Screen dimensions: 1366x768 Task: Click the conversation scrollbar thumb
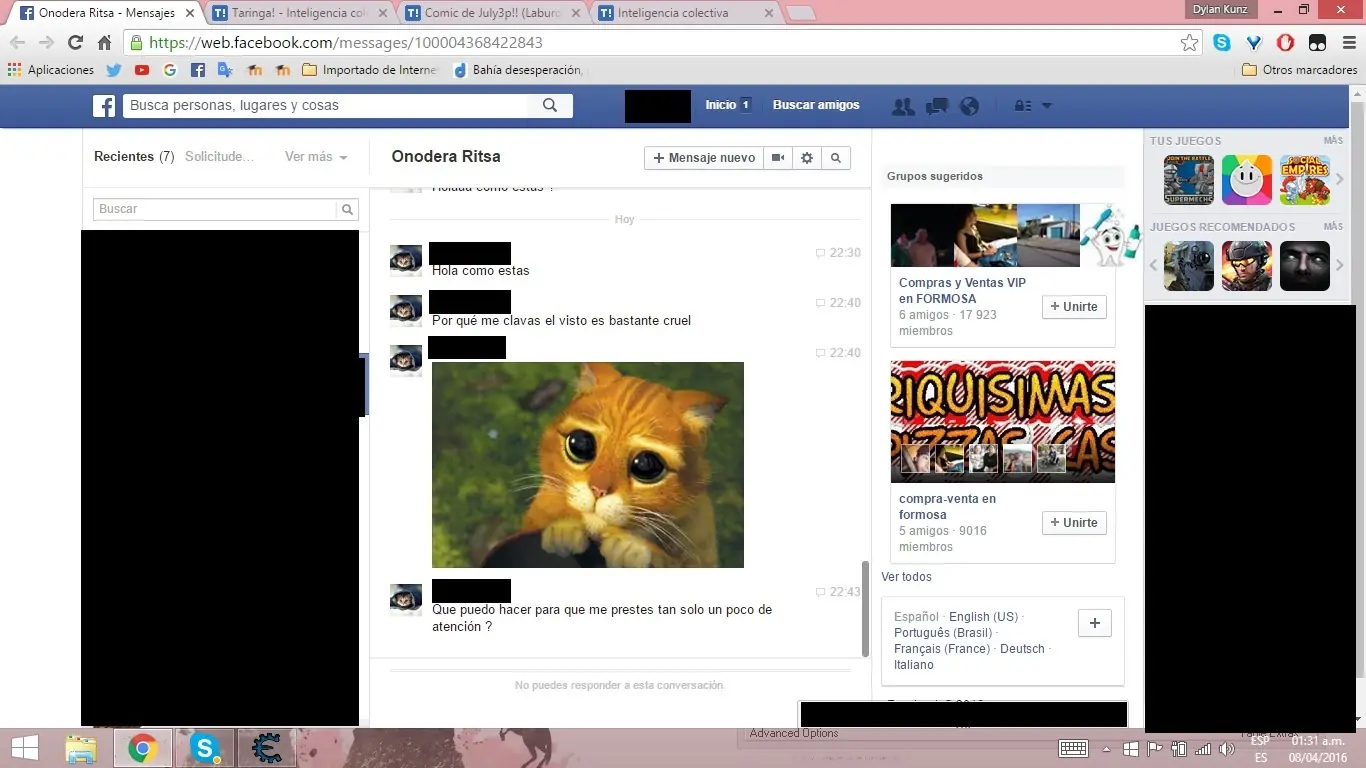click(866, 608)
